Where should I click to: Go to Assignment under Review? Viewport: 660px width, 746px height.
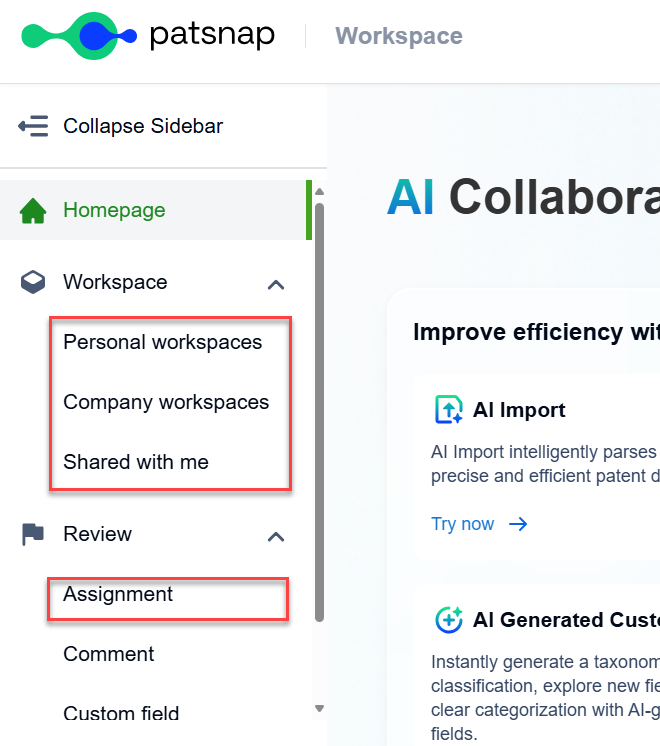click(x=118, y=594)
